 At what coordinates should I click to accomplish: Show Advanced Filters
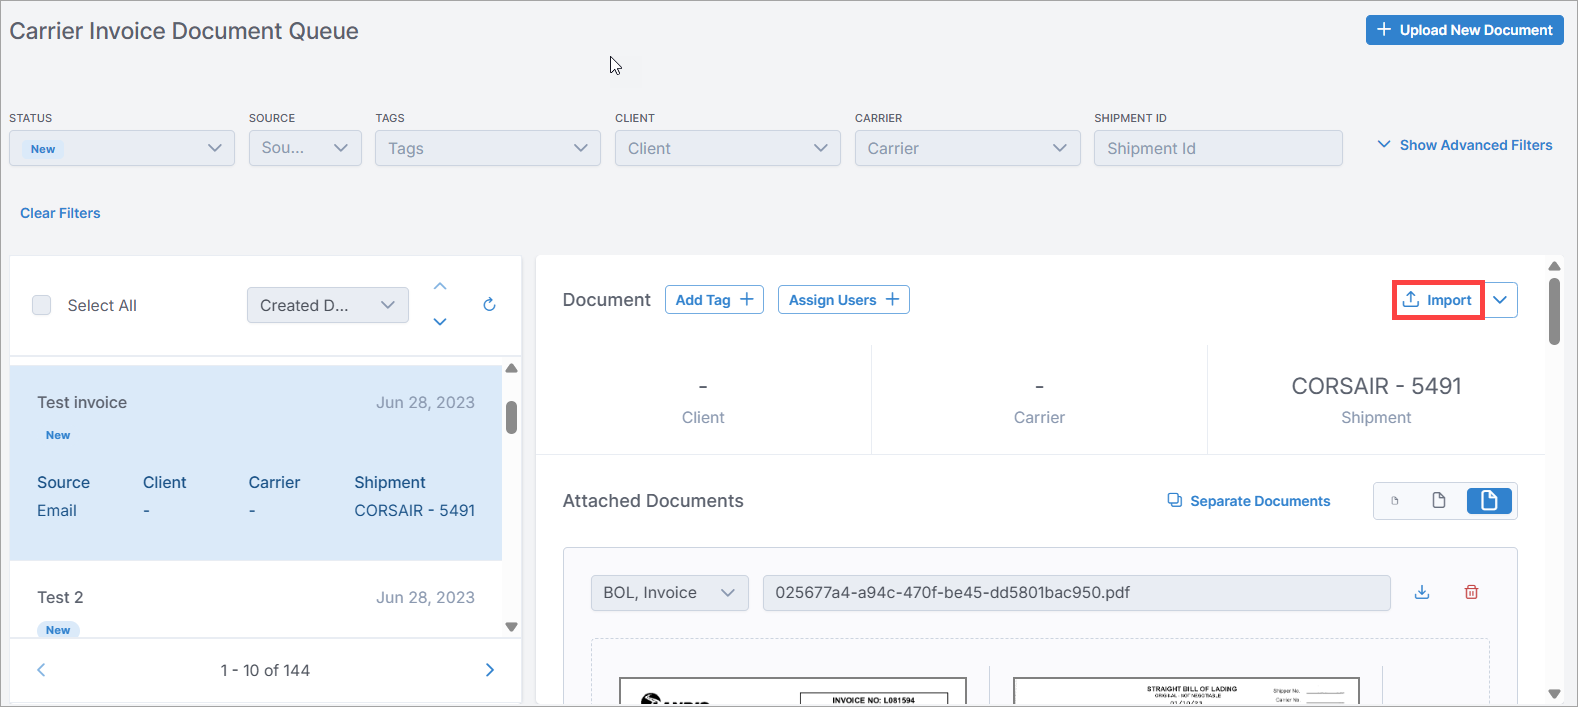1465,145
